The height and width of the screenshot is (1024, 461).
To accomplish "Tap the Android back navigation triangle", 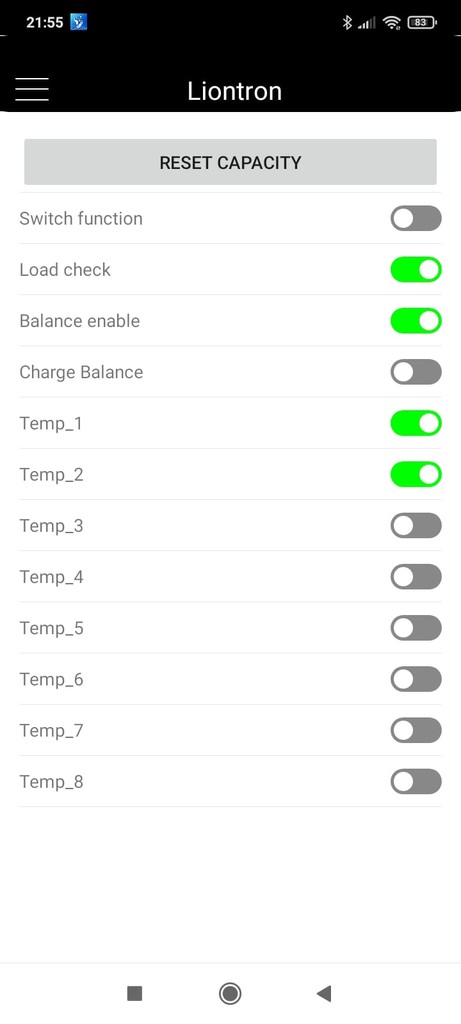I will [324, 993].
